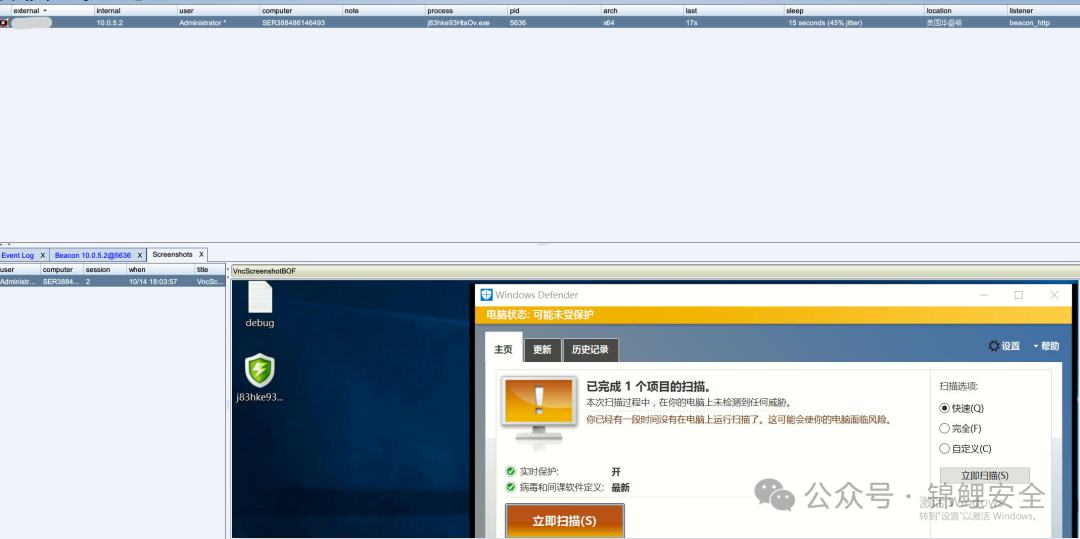
Task: Click the sleep column header
Action: pos(855,11)
